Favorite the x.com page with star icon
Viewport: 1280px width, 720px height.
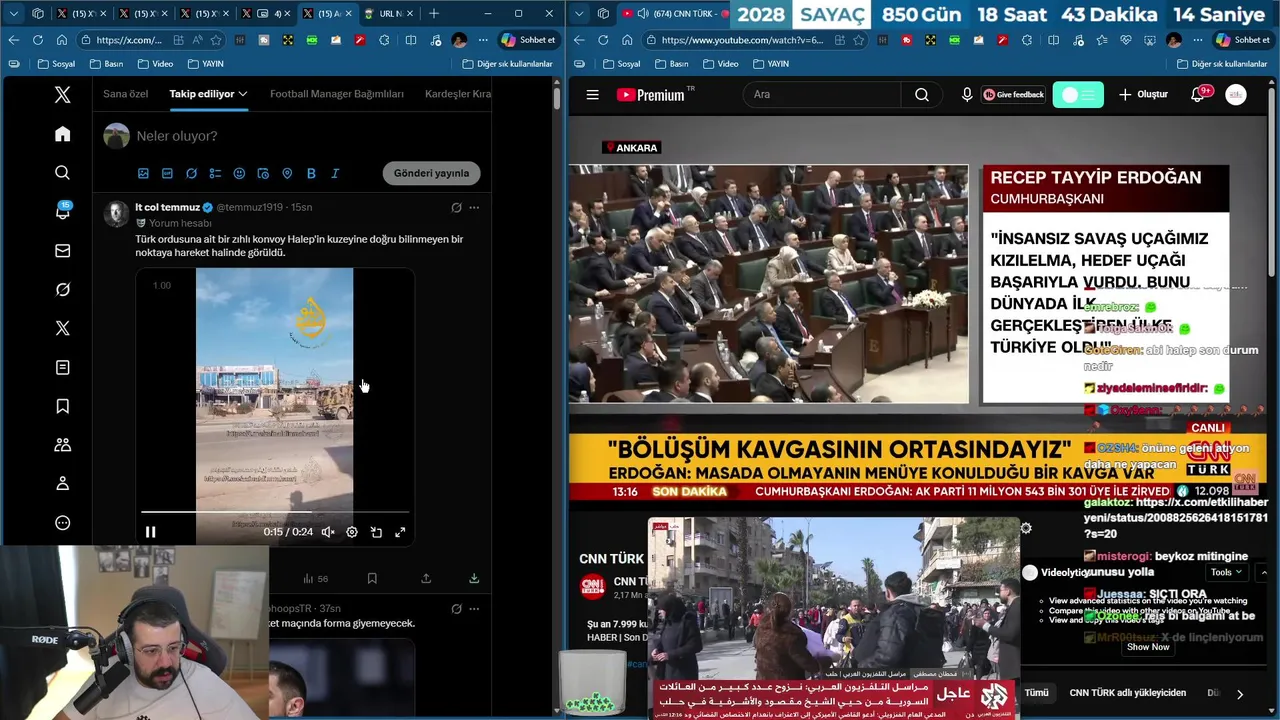pyautogui.click(x=218, y=40)
